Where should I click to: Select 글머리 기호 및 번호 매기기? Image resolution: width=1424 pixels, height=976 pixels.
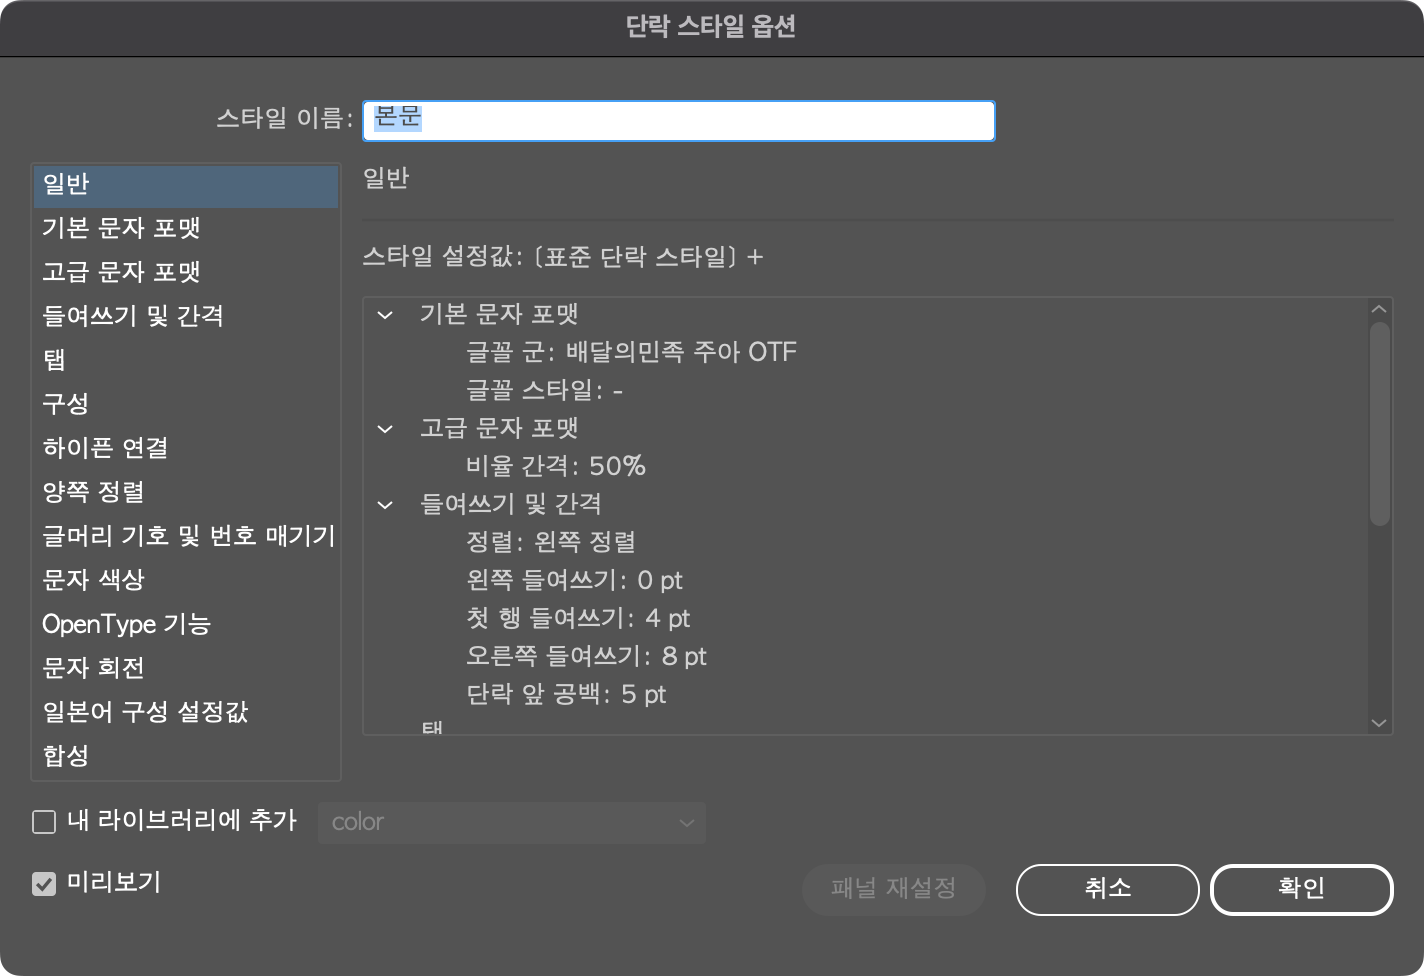[x=188, y=536]
